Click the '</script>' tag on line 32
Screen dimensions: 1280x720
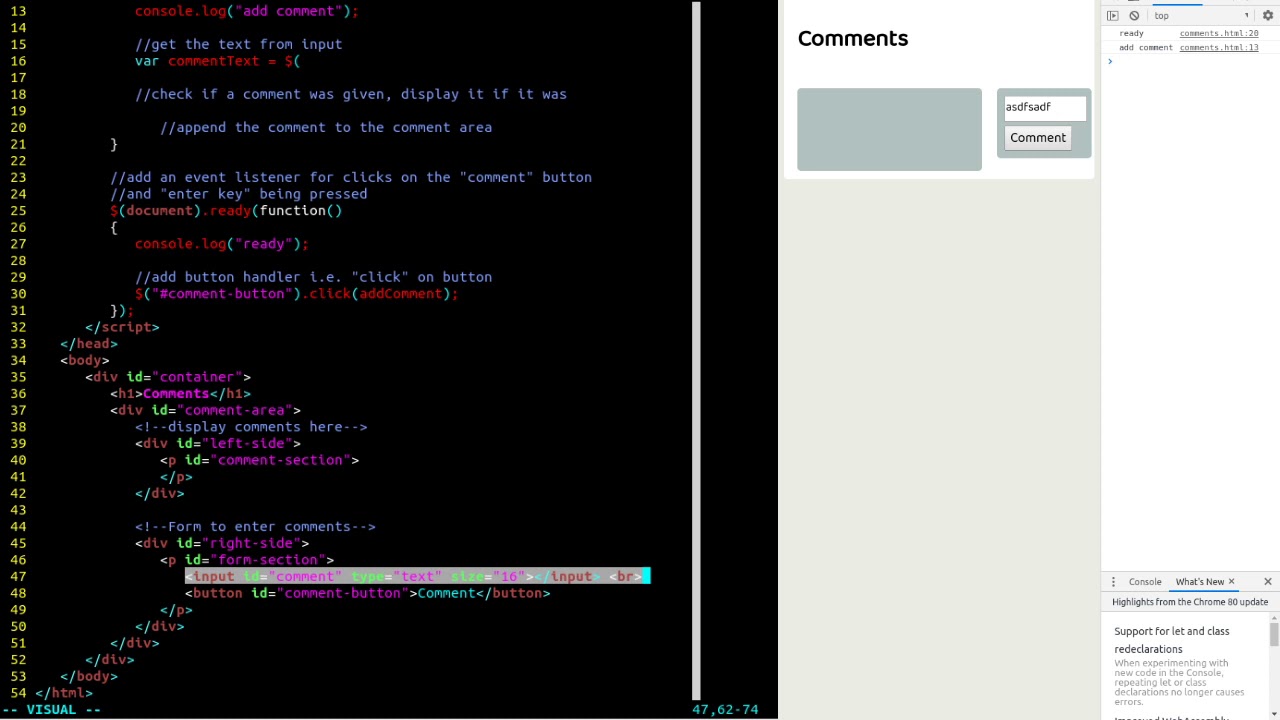(x=122, y=327)
